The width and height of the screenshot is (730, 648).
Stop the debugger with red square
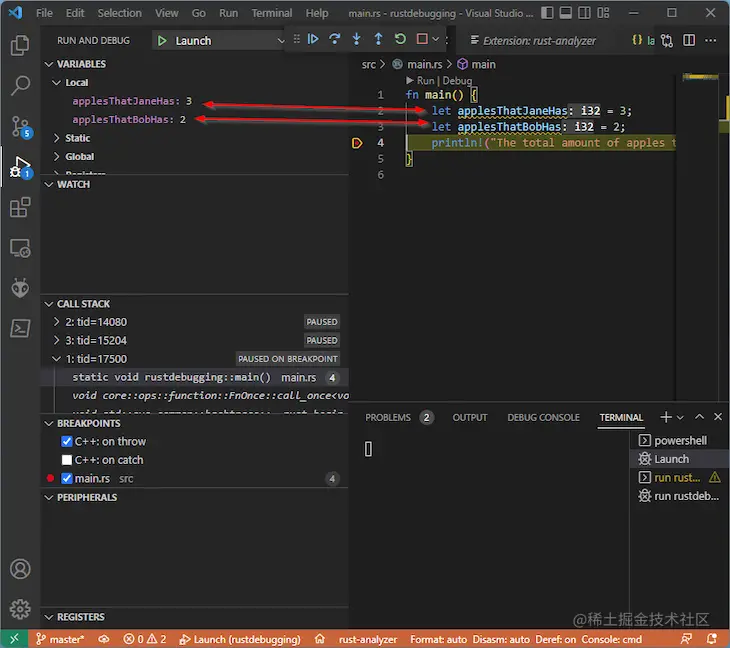(x=422, y=39)
